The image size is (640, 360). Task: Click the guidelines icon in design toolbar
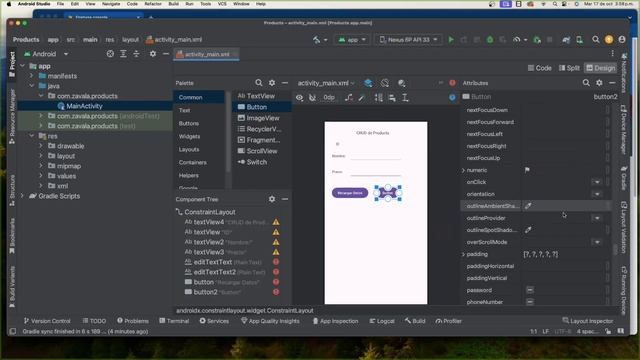(405, 98)
